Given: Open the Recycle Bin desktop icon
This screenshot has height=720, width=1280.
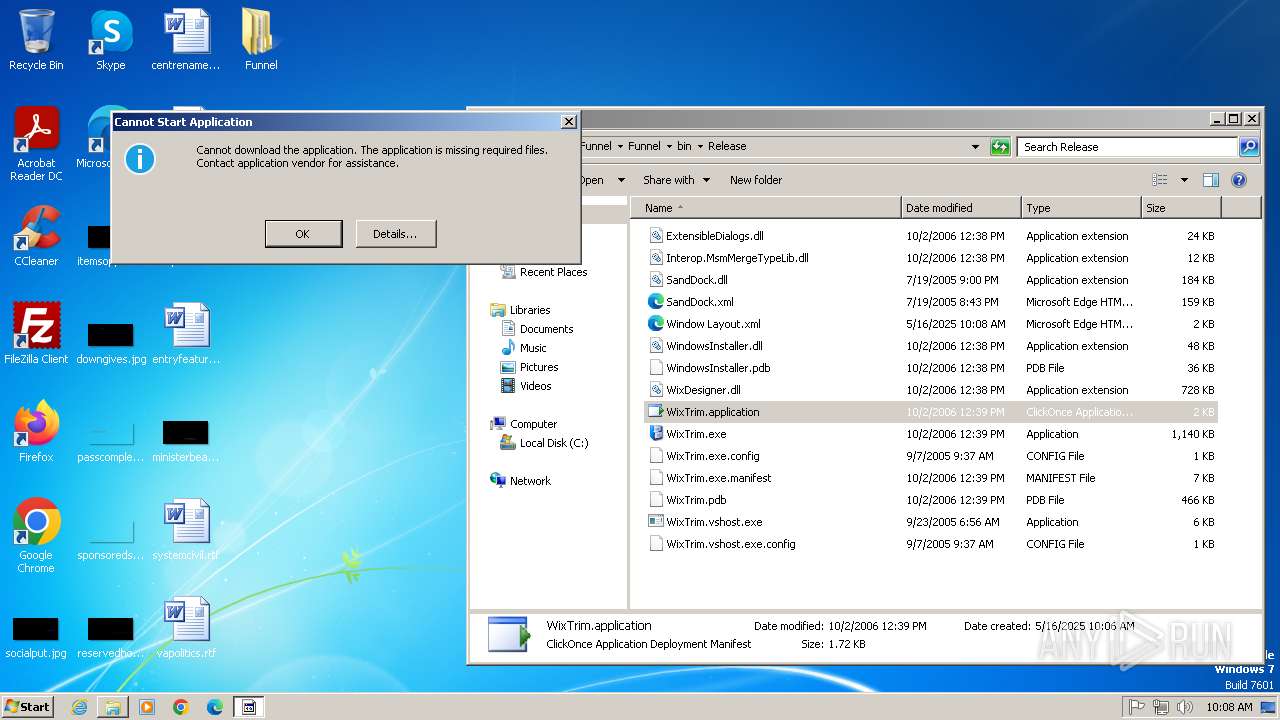Looking at the screenshot, I should [x=36, y=40].
